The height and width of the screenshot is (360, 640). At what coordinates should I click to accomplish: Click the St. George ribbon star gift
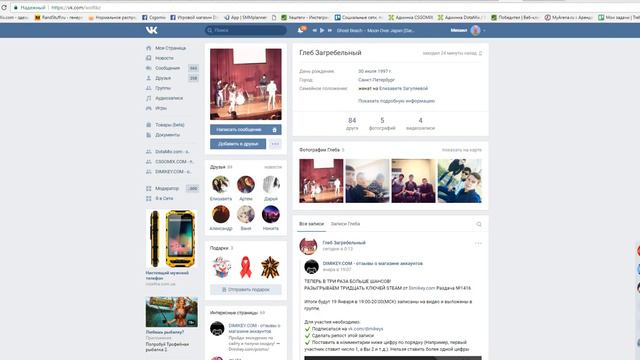tap(270, 267)
